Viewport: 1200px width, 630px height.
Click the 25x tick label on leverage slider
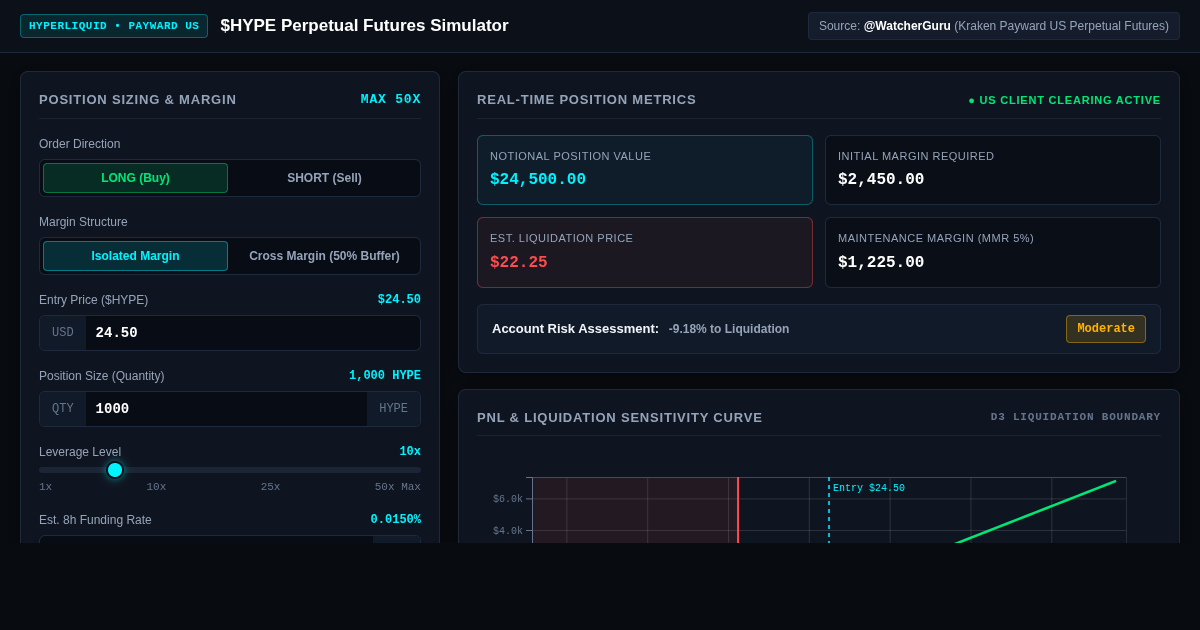click(x=270, y=487)
